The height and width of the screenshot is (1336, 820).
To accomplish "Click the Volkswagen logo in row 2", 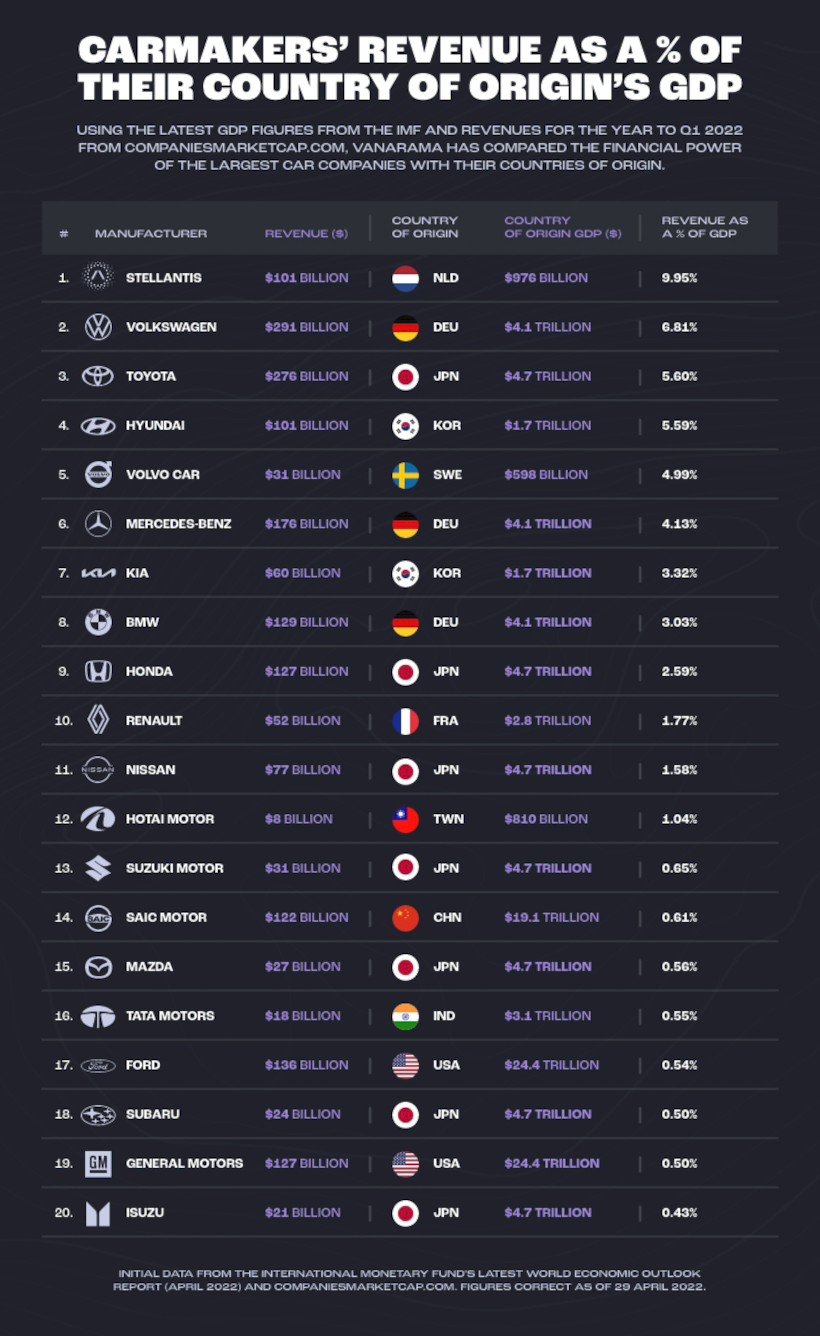I will 98,327.
